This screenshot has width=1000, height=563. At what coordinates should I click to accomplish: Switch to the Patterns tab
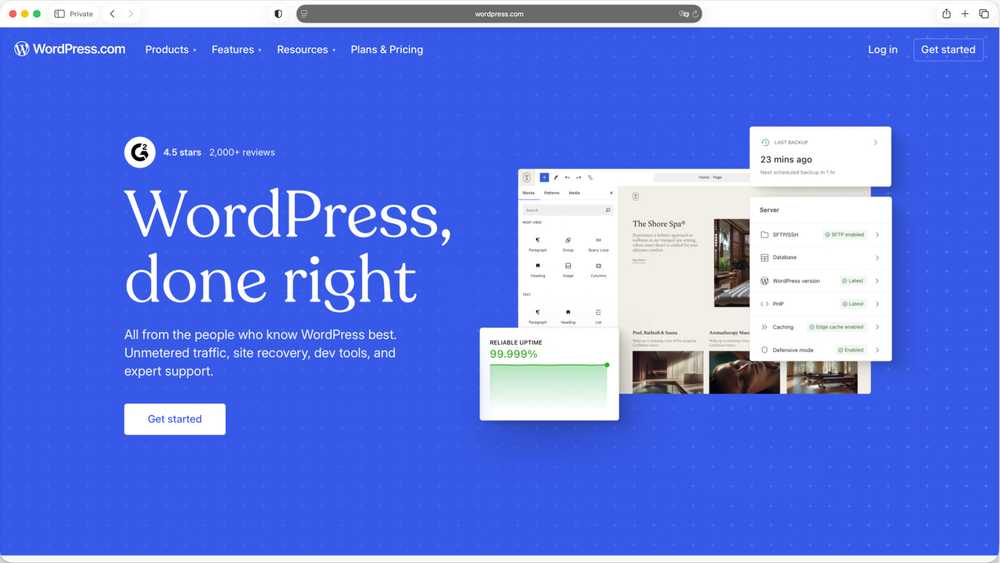pos(552,193)
